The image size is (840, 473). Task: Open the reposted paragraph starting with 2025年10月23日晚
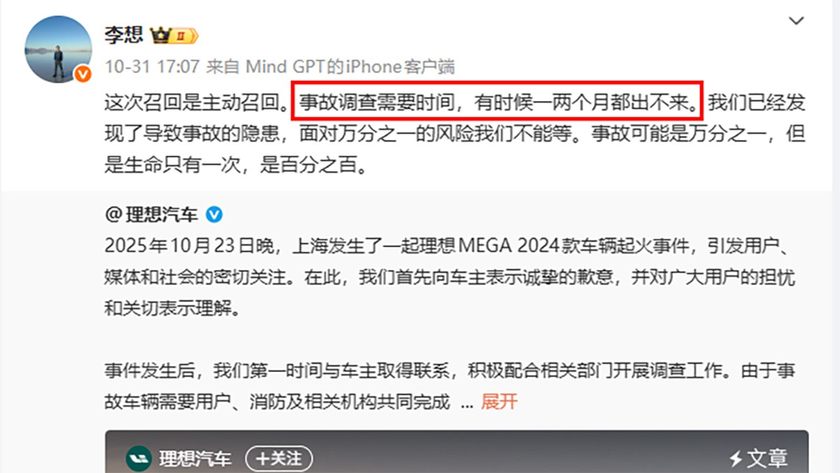click(x=449, y=277)
